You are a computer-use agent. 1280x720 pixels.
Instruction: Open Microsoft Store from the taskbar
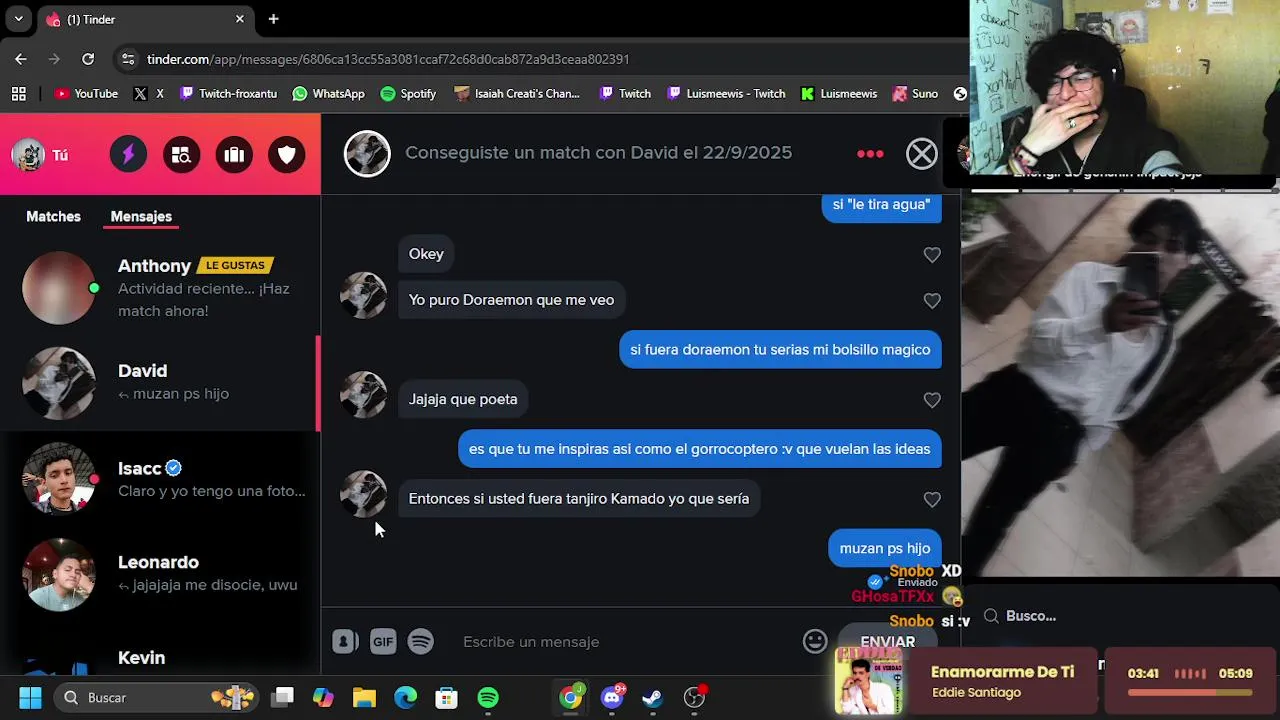[446, 698]
